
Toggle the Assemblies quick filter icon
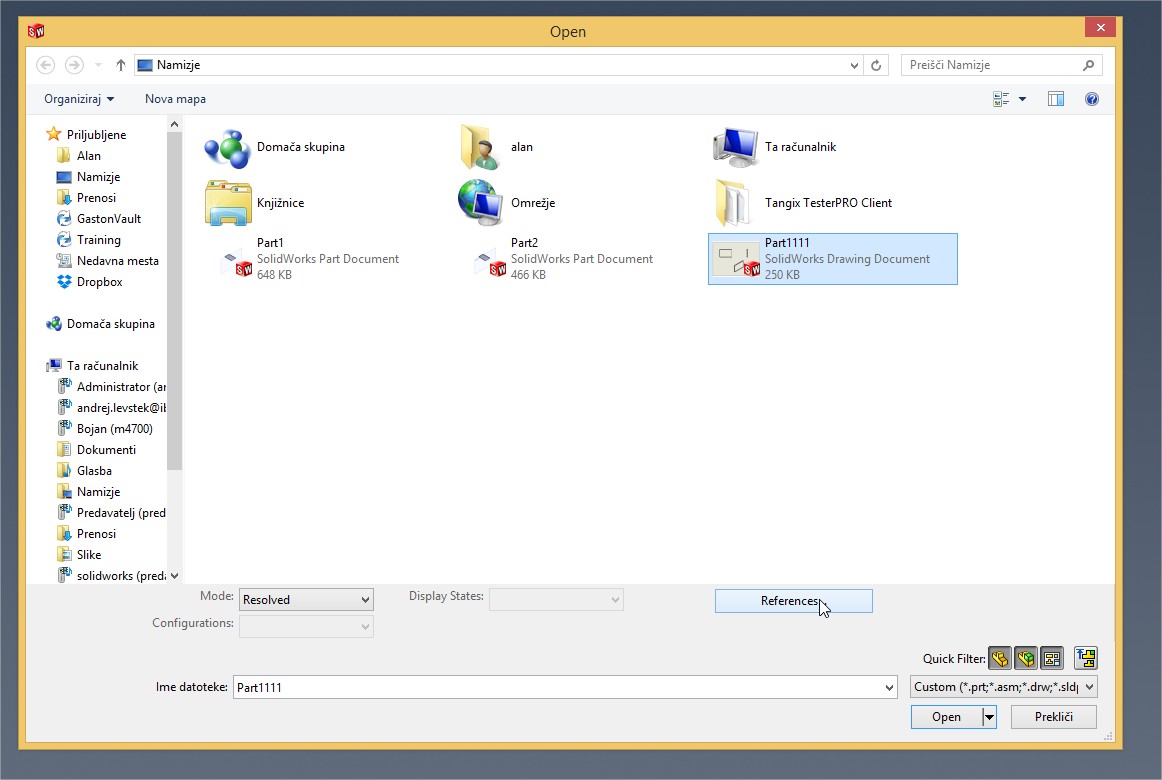1025,658
